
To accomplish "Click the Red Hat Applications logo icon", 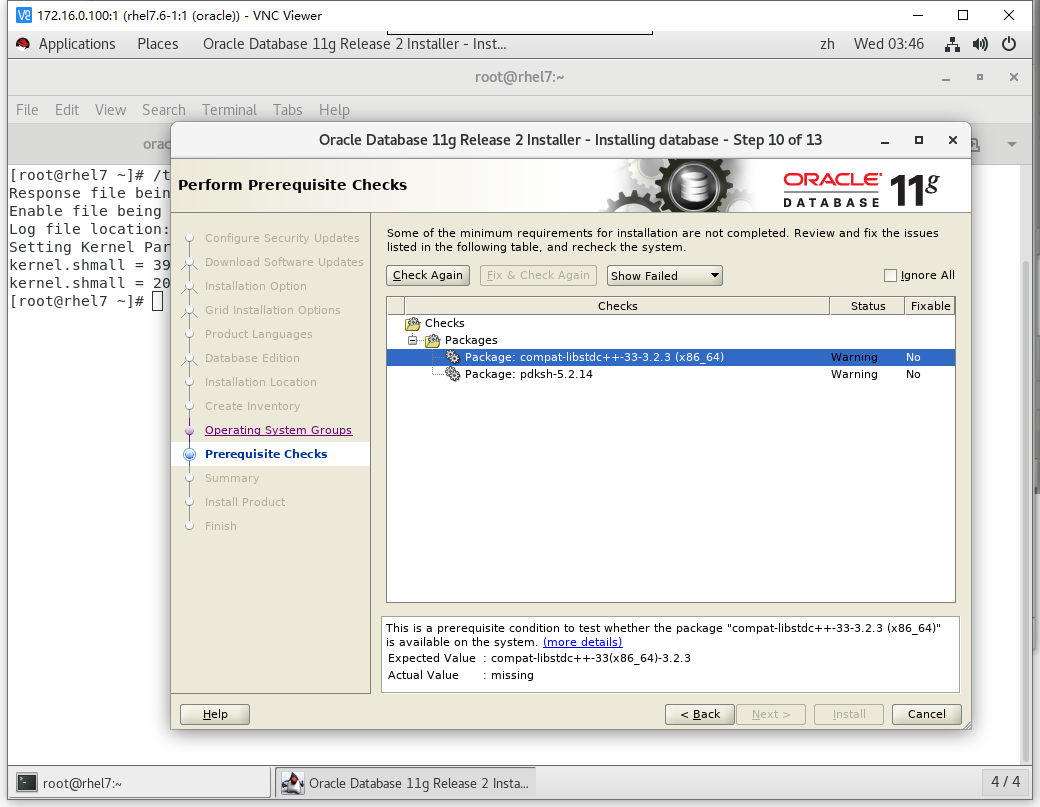I will (23, 44).
